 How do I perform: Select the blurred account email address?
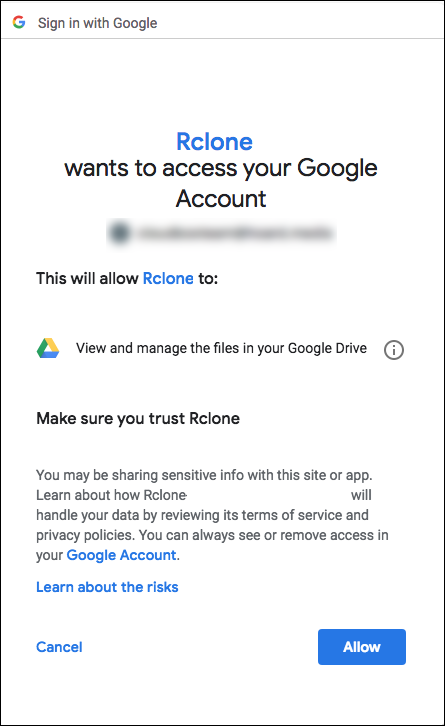(235, 232)
